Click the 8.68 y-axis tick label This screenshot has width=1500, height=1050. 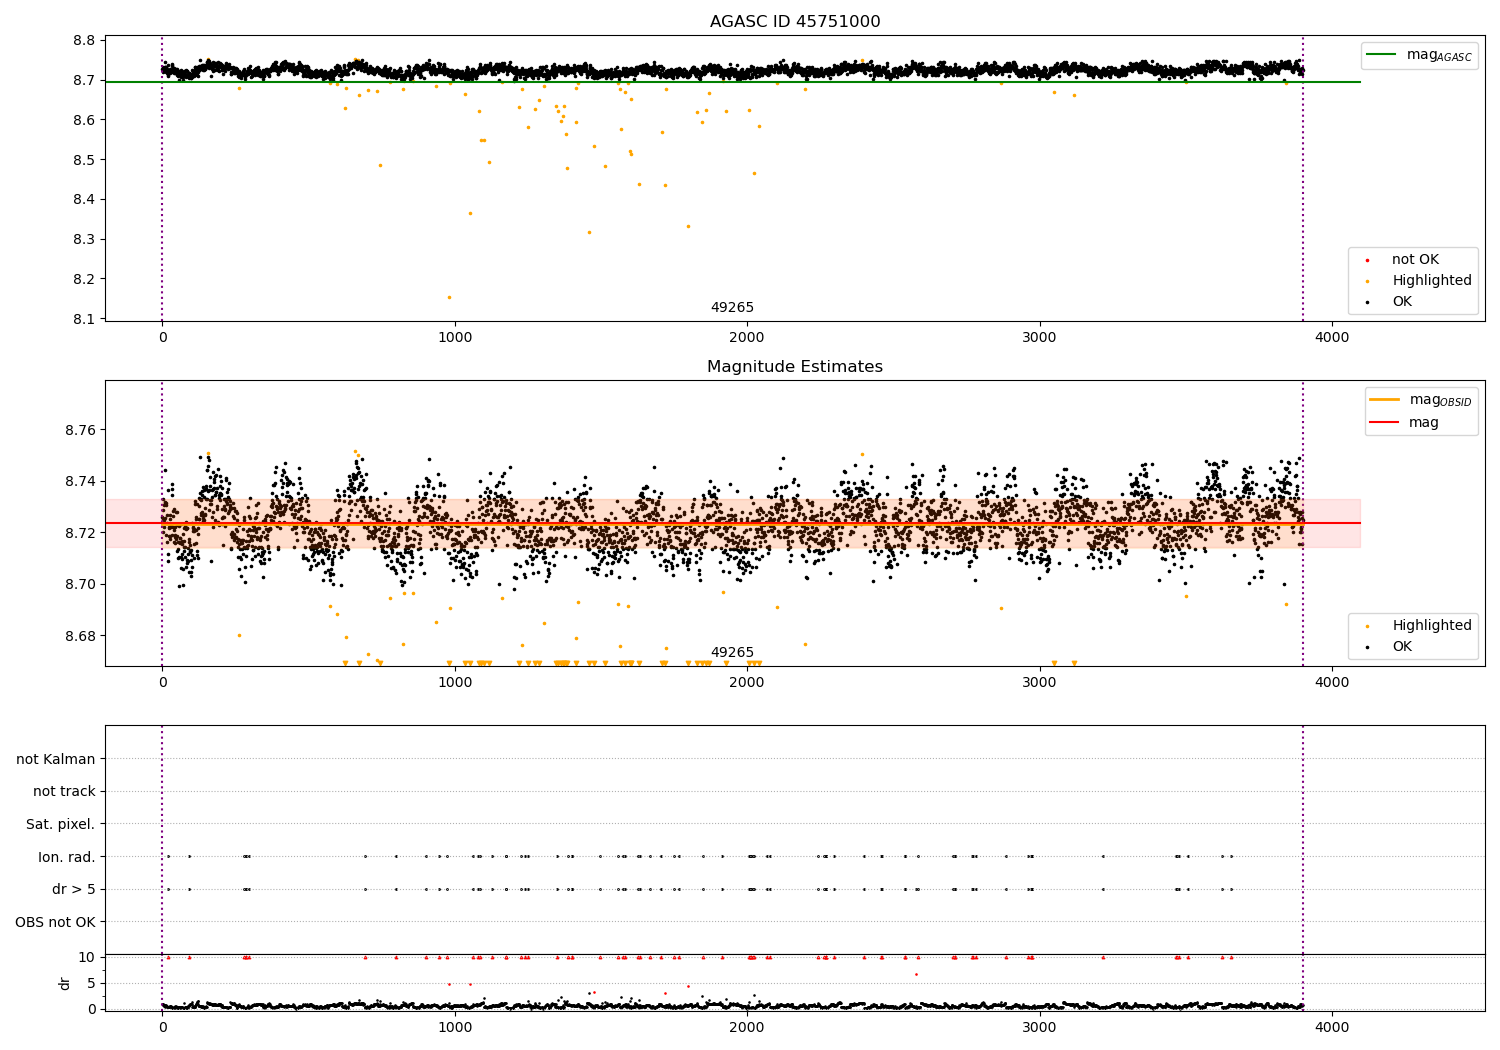tap(80, 636)
